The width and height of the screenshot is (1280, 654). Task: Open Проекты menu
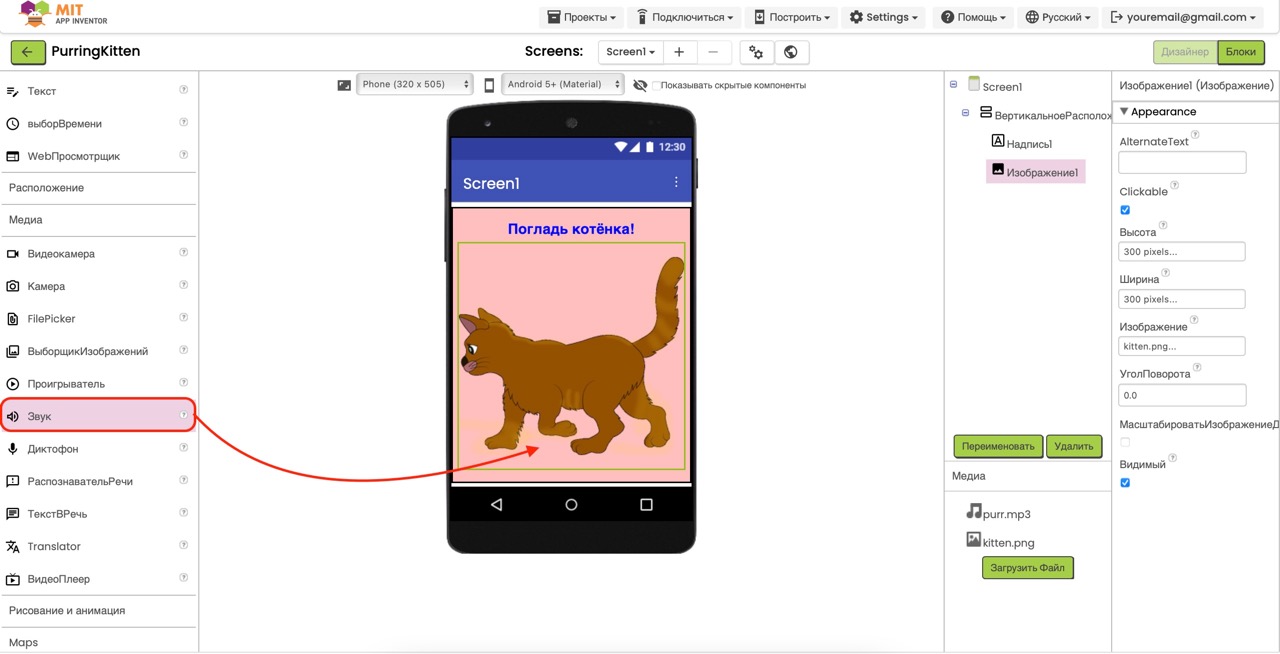point(581,17)
